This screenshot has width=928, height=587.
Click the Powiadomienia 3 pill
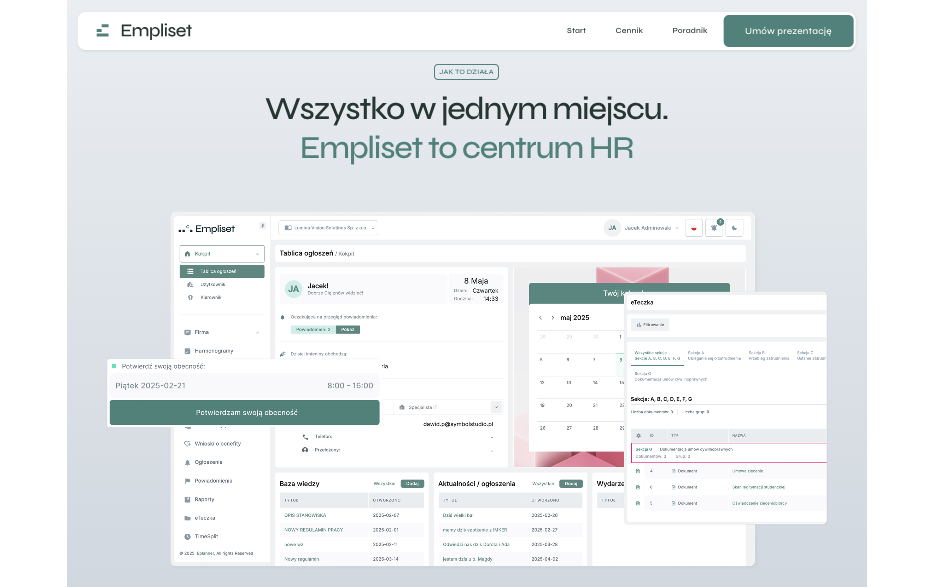[313, 330]
